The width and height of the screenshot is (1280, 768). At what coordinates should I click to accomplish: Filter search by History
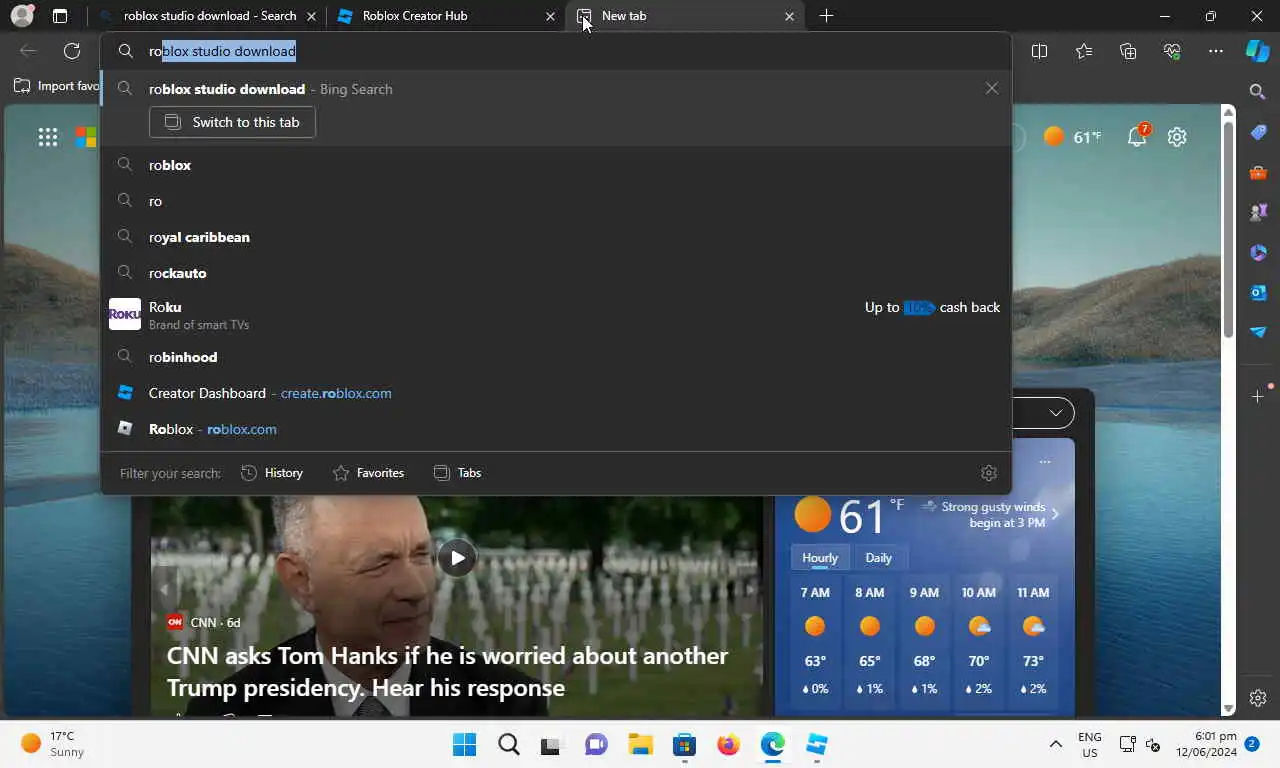272,473
